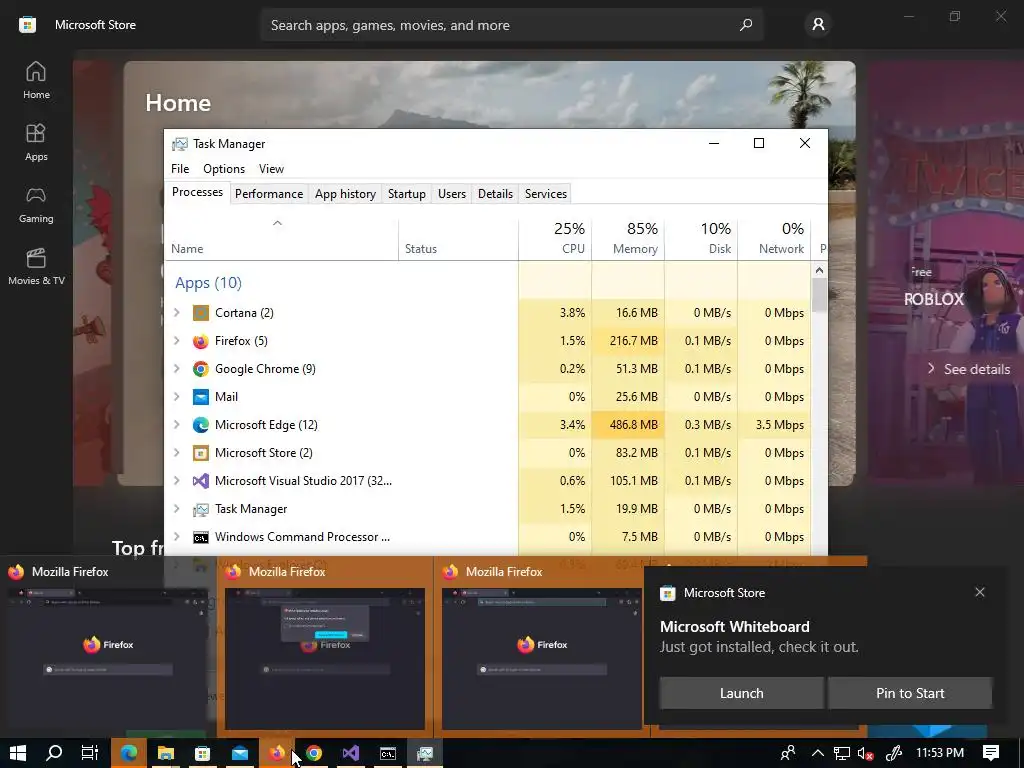The width and height of the screenshot is (1024, 768).
Task: Sort by the Network column header
Action: pyautogui.click(x=775, y=238)
